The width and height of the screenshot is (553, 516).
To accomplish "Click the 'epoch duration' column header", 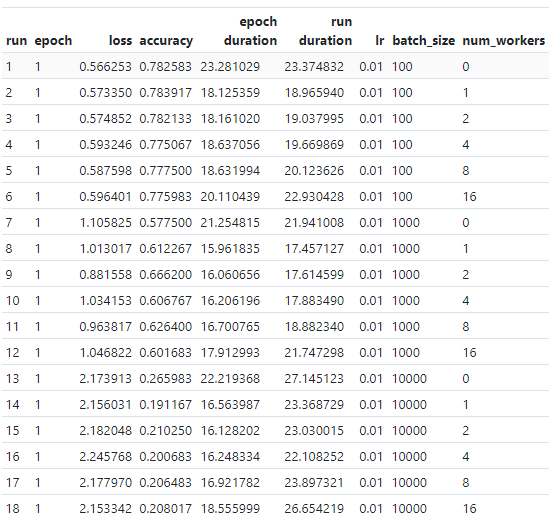I will [250, 31].
